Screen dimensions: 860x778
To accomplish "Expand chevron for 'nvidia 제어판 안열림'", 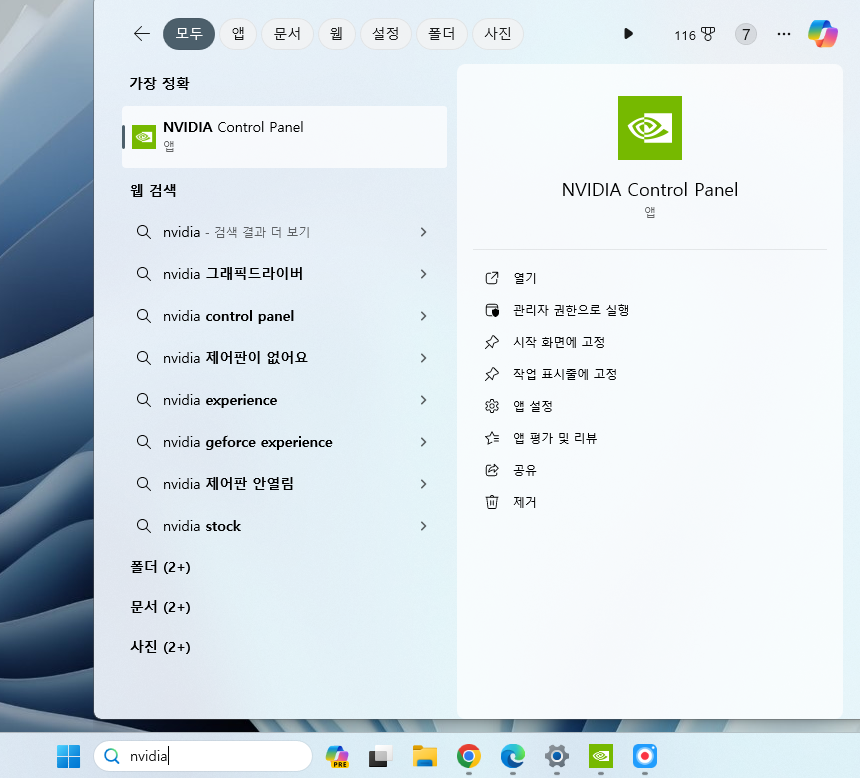I will [x=423, y=484].
